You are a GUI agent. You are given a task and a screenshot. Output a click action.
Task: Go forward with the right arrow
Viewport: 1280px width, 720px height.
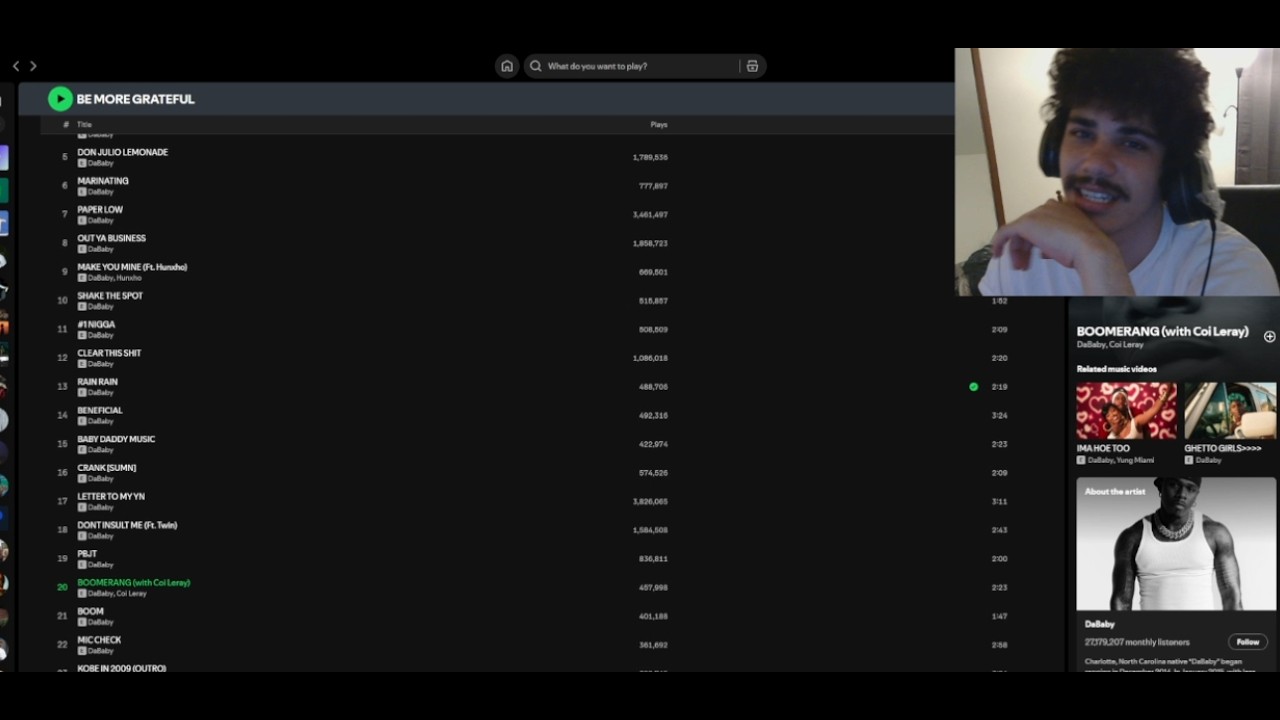(33, 66)
